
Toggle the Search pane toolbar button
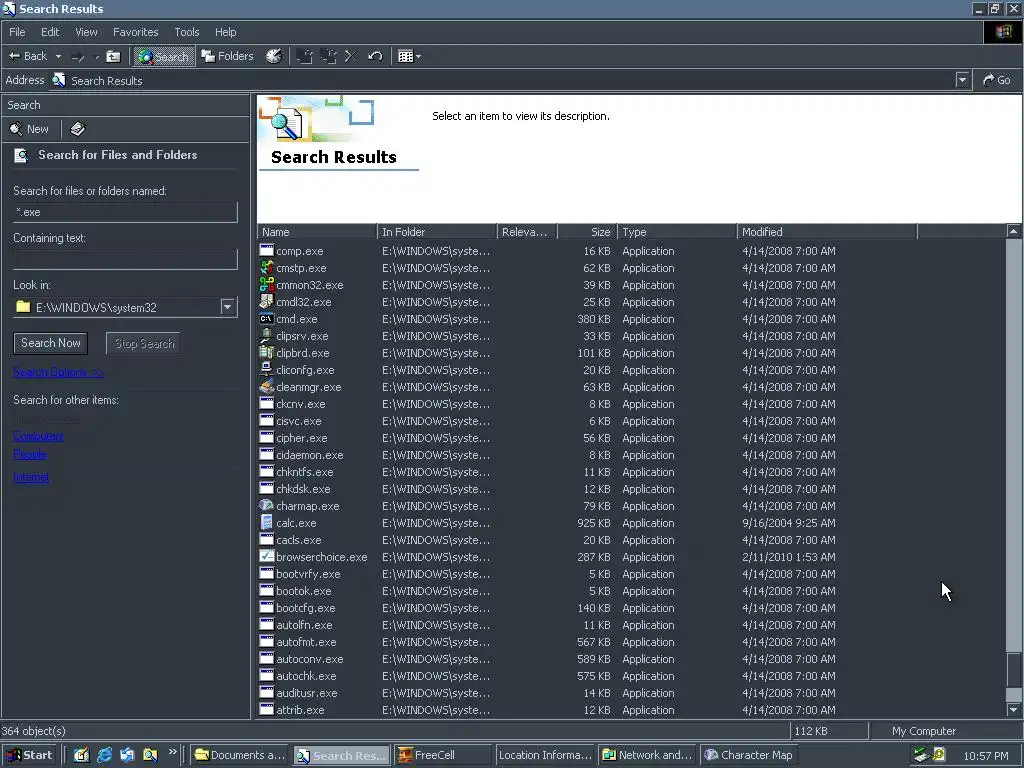click(164, 57)
